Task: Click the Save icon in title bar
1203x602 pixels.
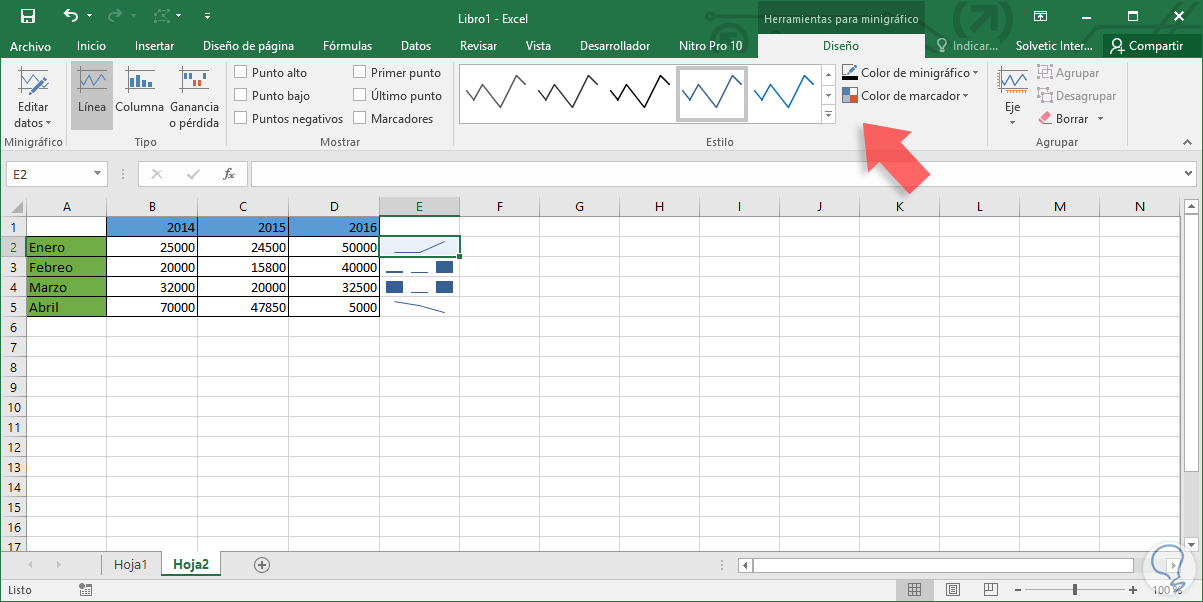Action: click(x=28, y=16)
